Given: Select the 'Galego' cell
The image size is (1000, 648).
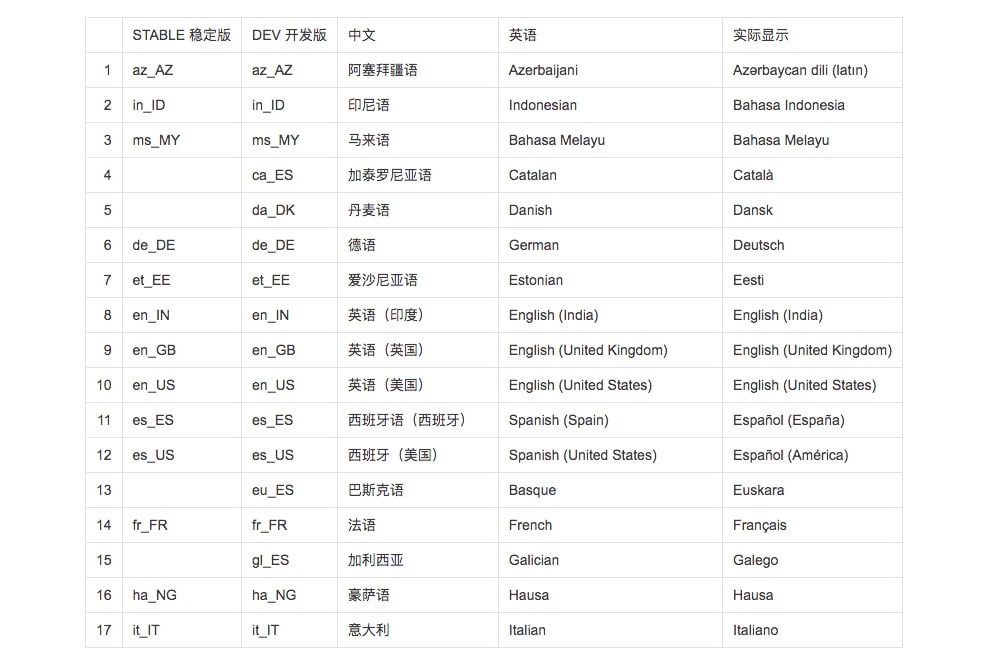Looking at the screenshot, I should [812, 561].
